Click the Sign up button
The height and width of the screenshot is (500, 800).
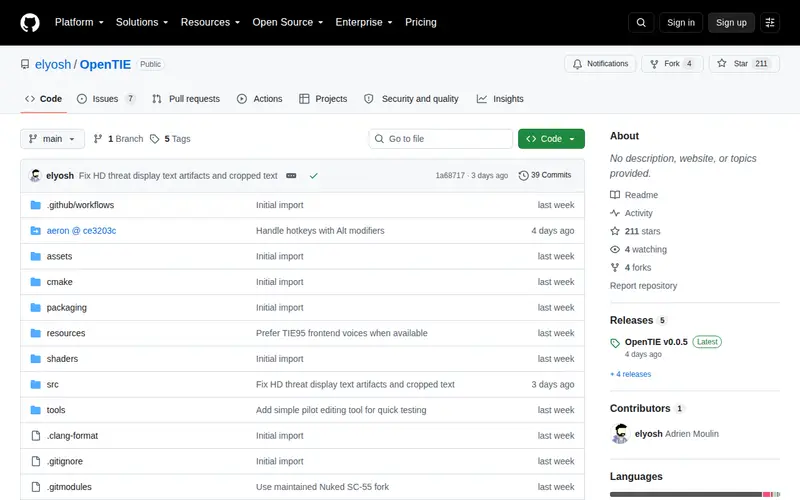[x=731, y=22]
